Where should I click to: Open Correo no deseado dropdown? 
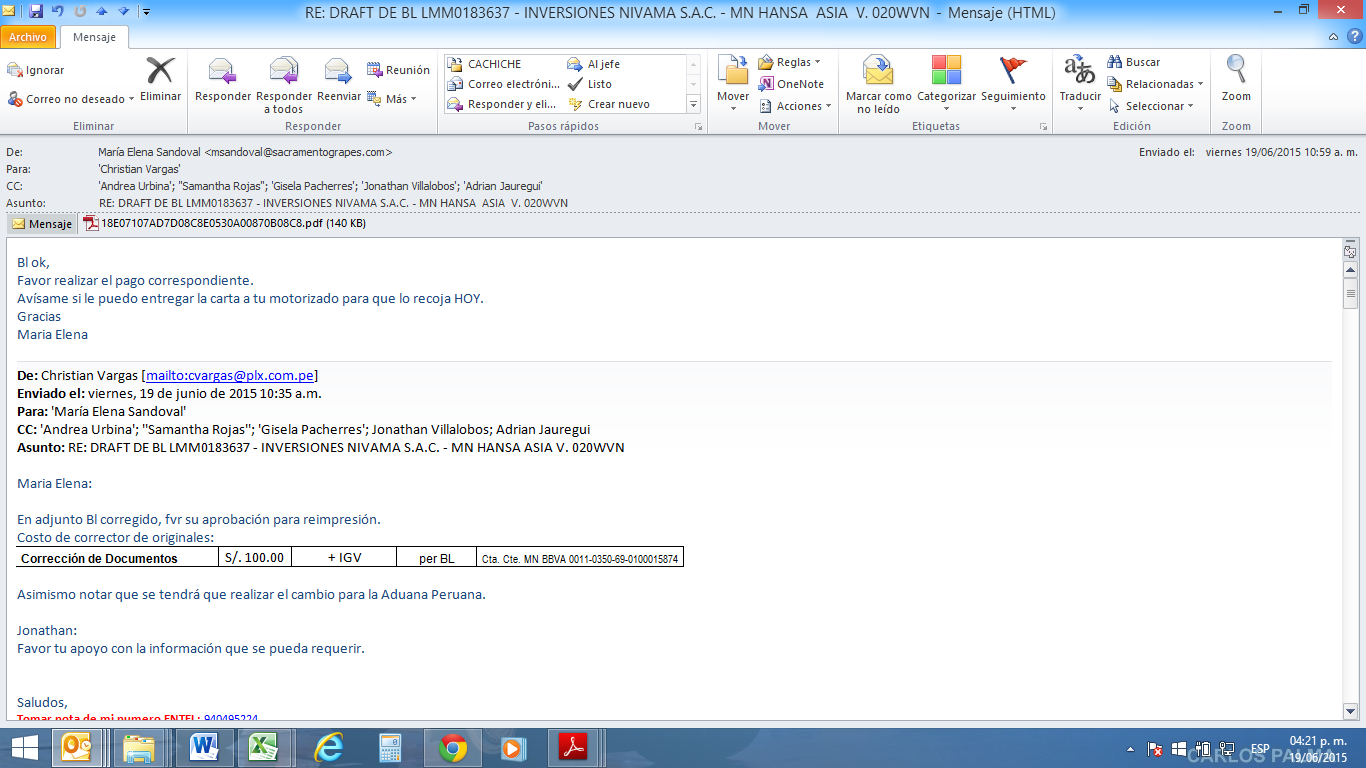click(x=72, y=99)
